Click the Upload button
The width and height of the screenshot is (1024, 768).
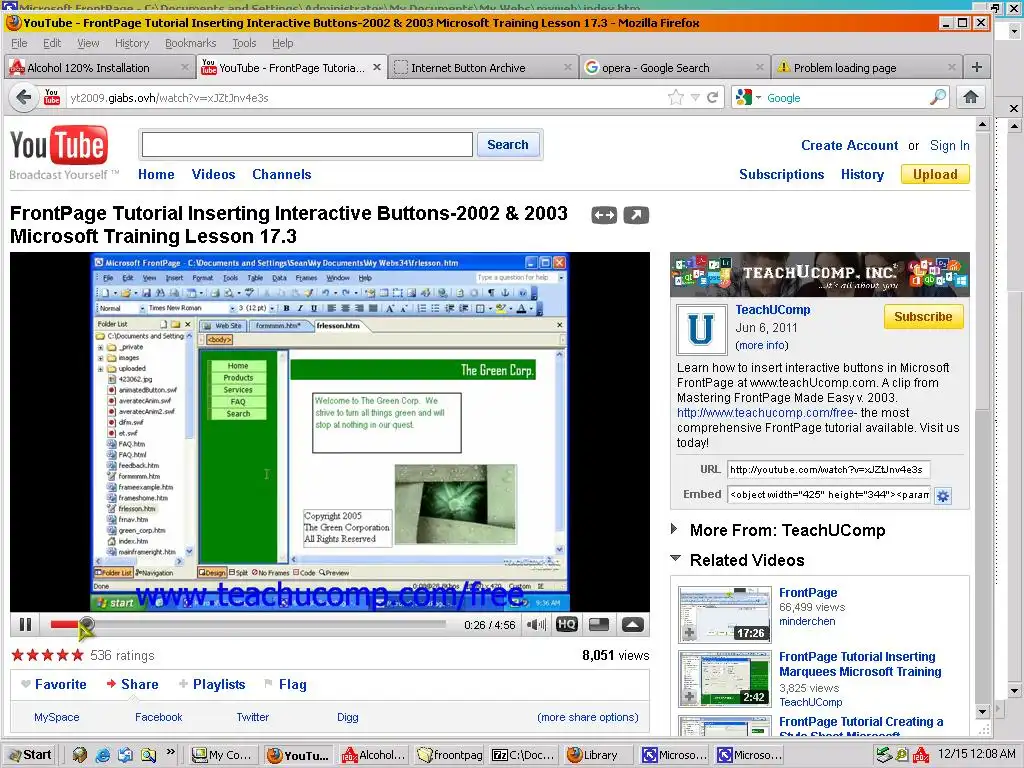pos(935,174)
